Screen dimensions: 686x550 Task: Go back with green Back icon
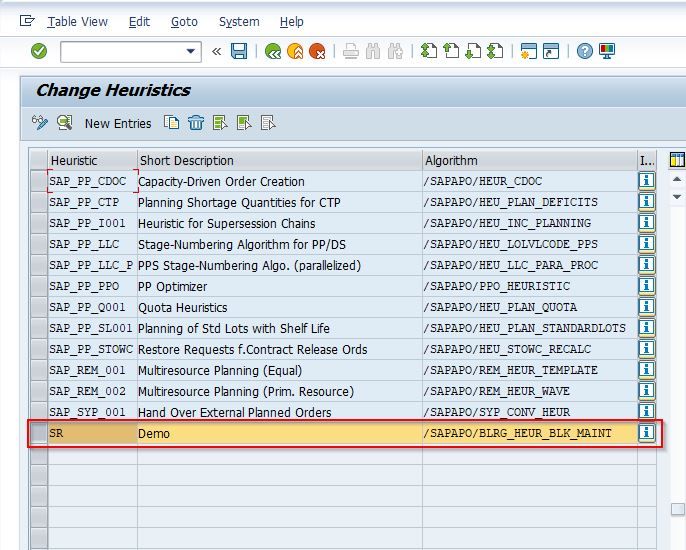point(273,51)
